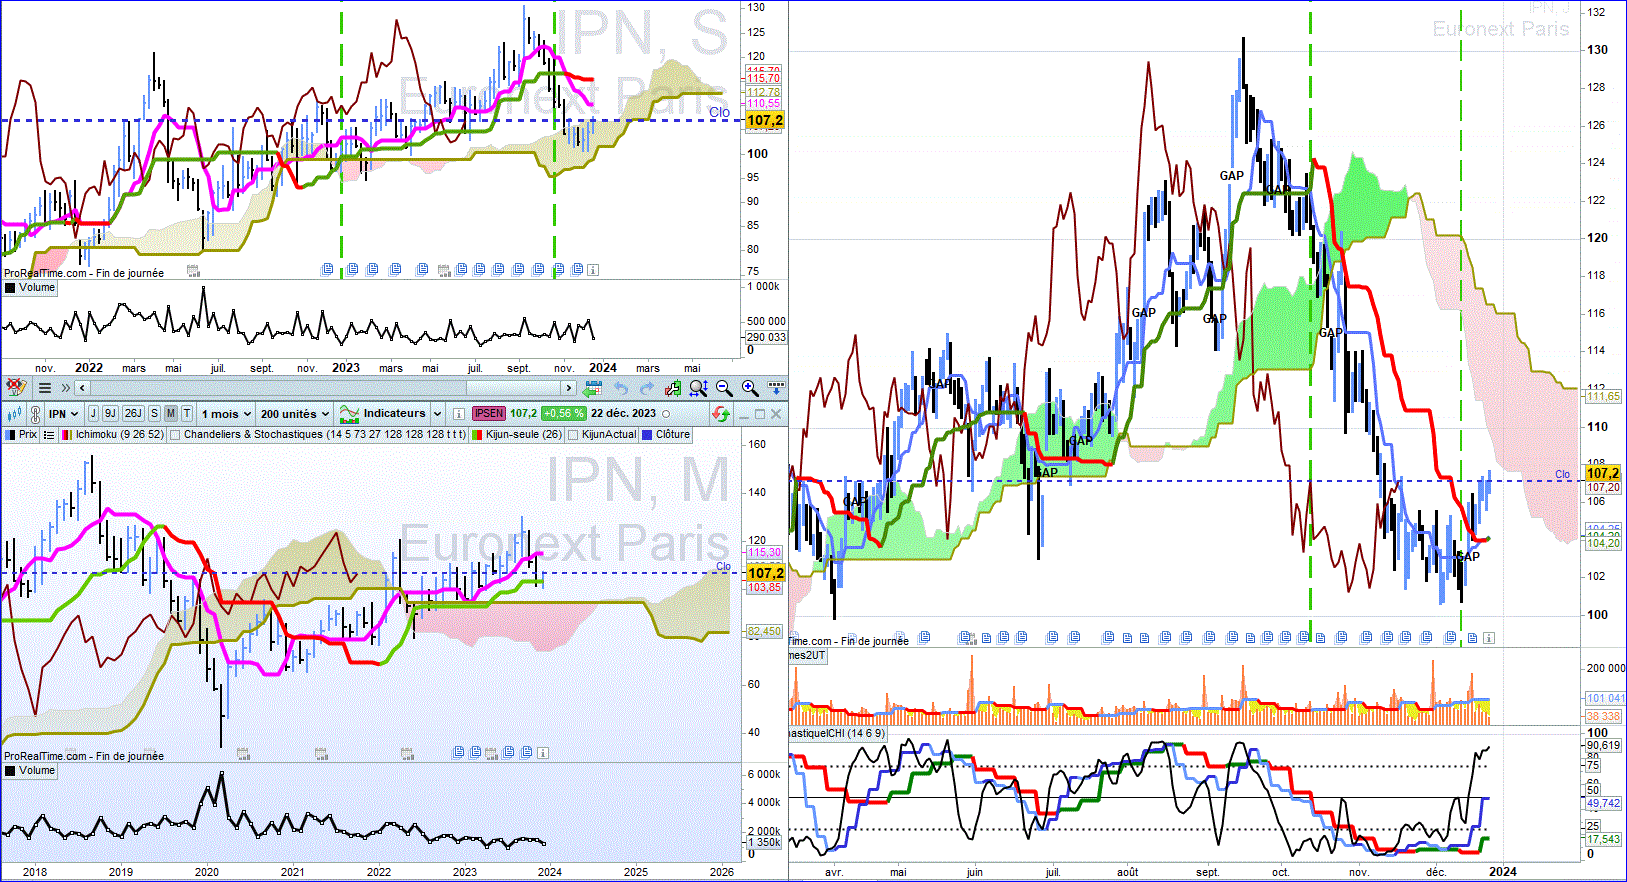Select the Kijun-seule (26) label
Image resolution: width=1627 pixels, height=882 pixels.
coord(524,435)
